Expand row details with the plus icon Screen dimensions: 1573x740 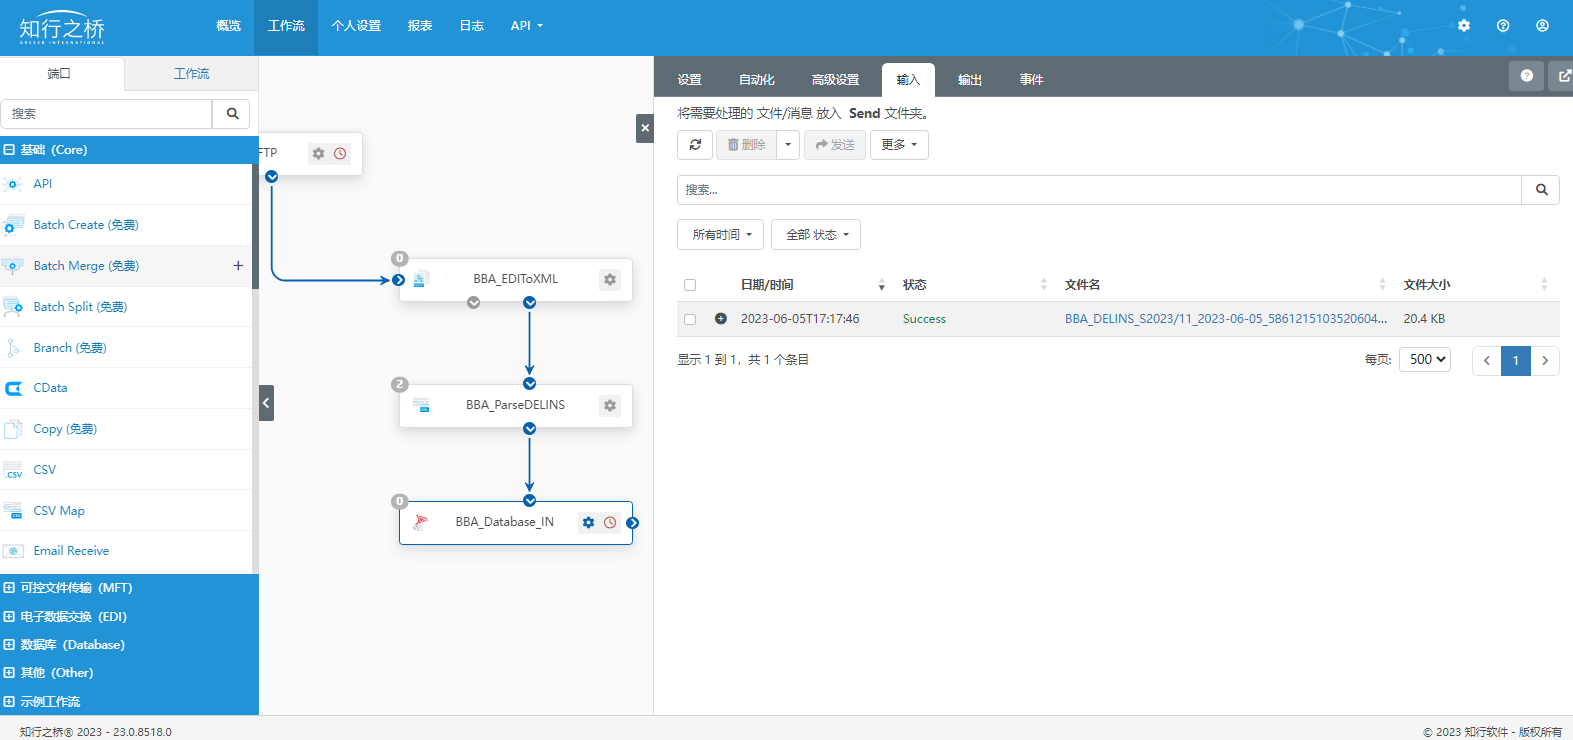coord(721,319)
